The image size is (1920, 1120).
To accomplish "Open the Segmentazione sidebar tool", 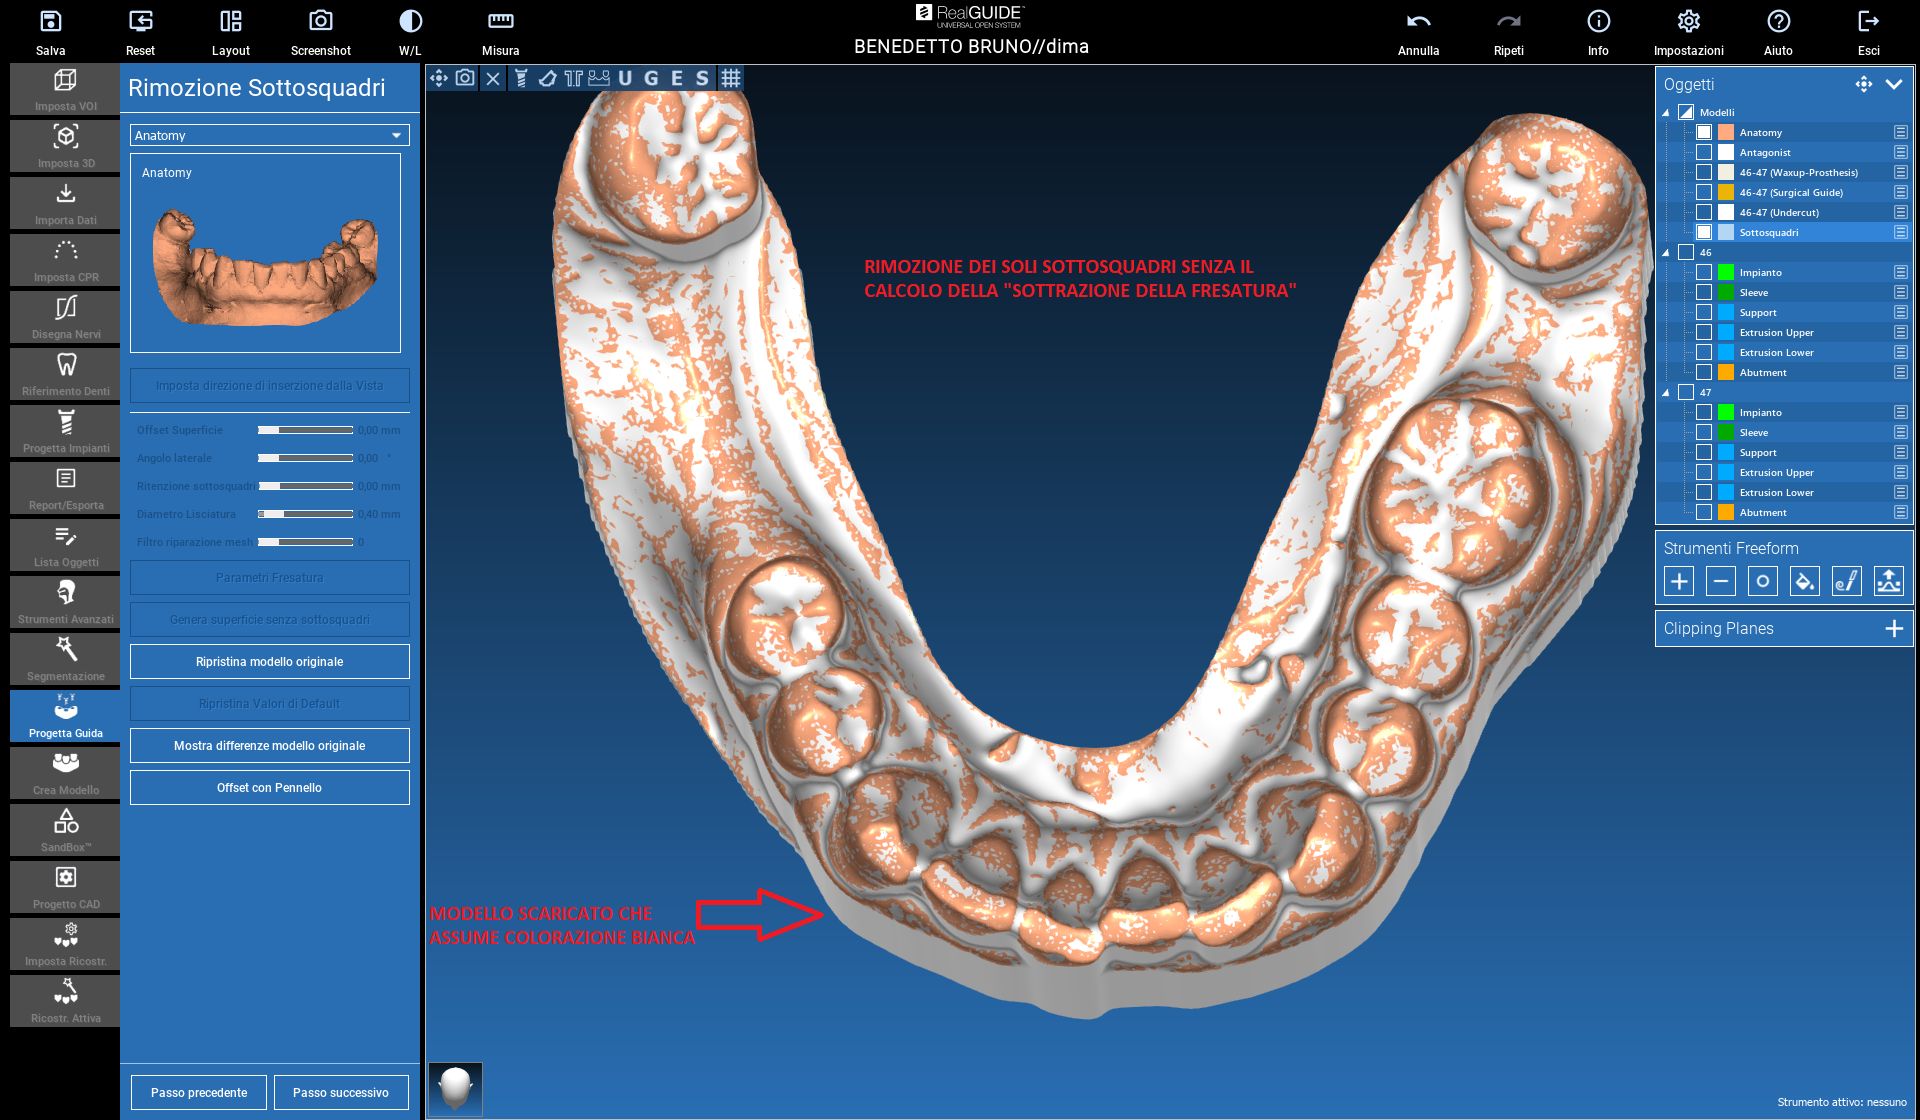I will pos(66,658).
